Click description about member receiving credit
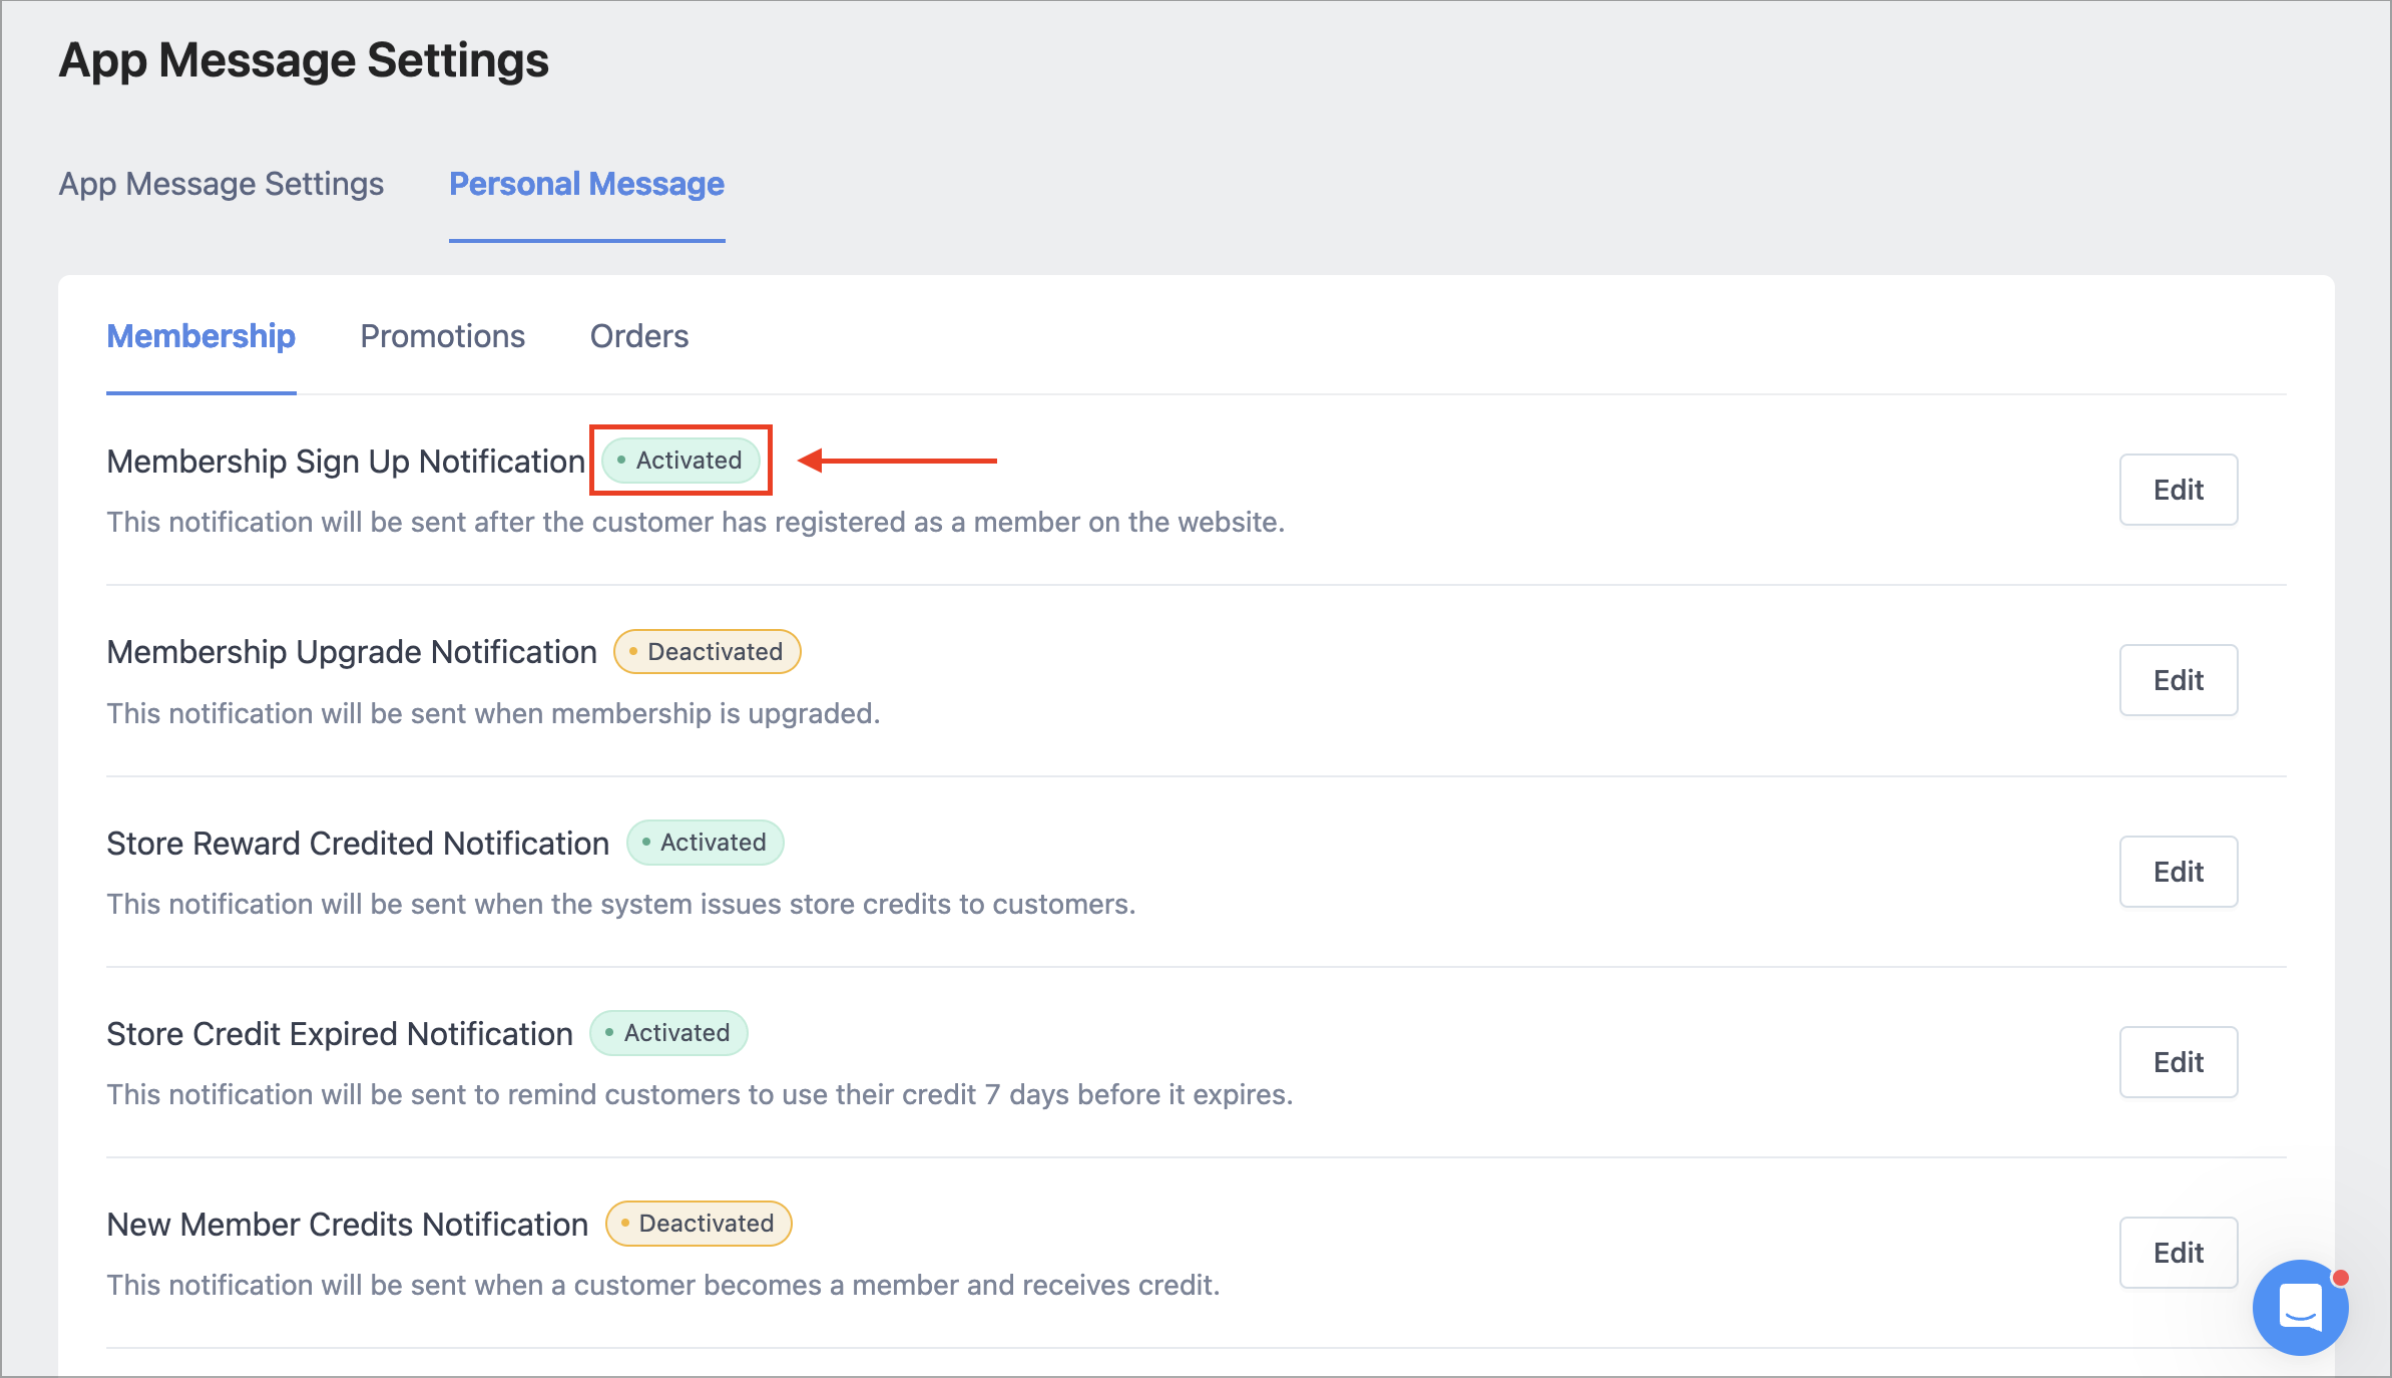This screenshot has width=2392, height=1378. [x=663, y=1285]
